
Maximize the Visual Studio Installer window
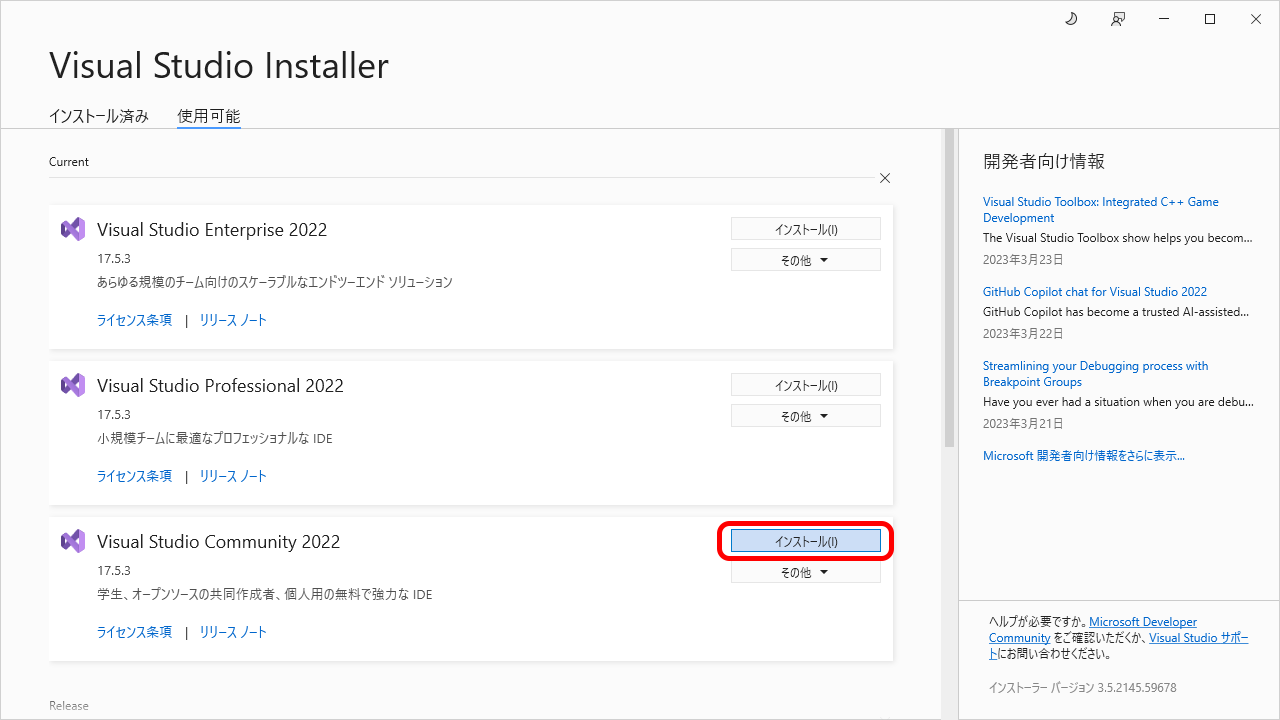pyautogui.click(x=1210, y=19)
